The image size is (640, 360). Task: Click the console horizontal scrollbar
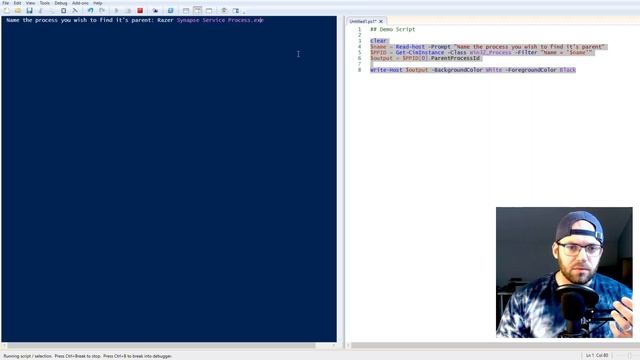point(161,345)
